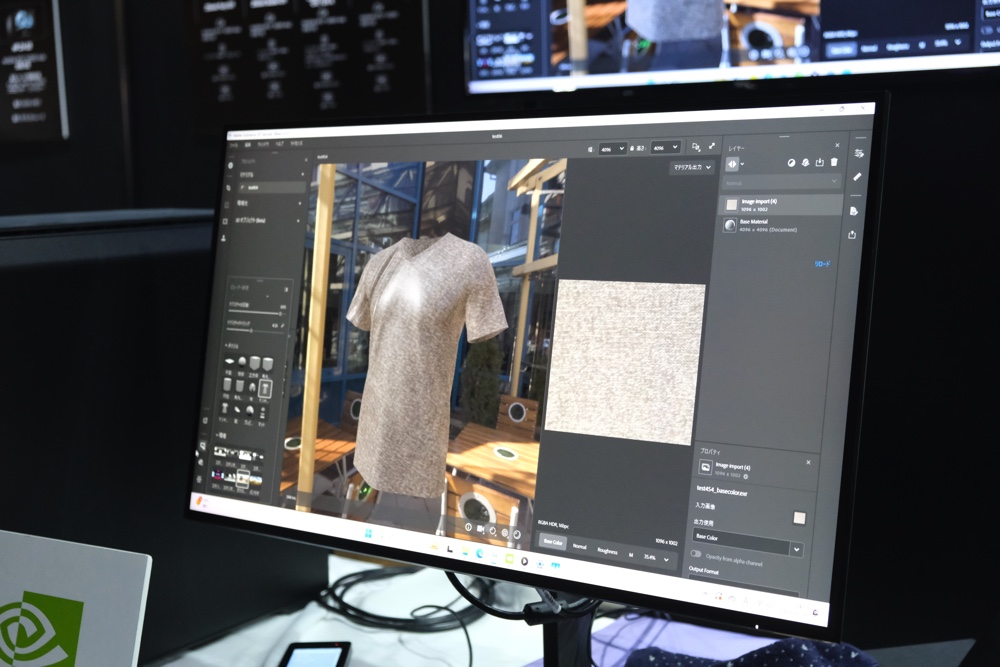Click the camera icon below the 3D viewport
1000x667 pixels.
480,528
